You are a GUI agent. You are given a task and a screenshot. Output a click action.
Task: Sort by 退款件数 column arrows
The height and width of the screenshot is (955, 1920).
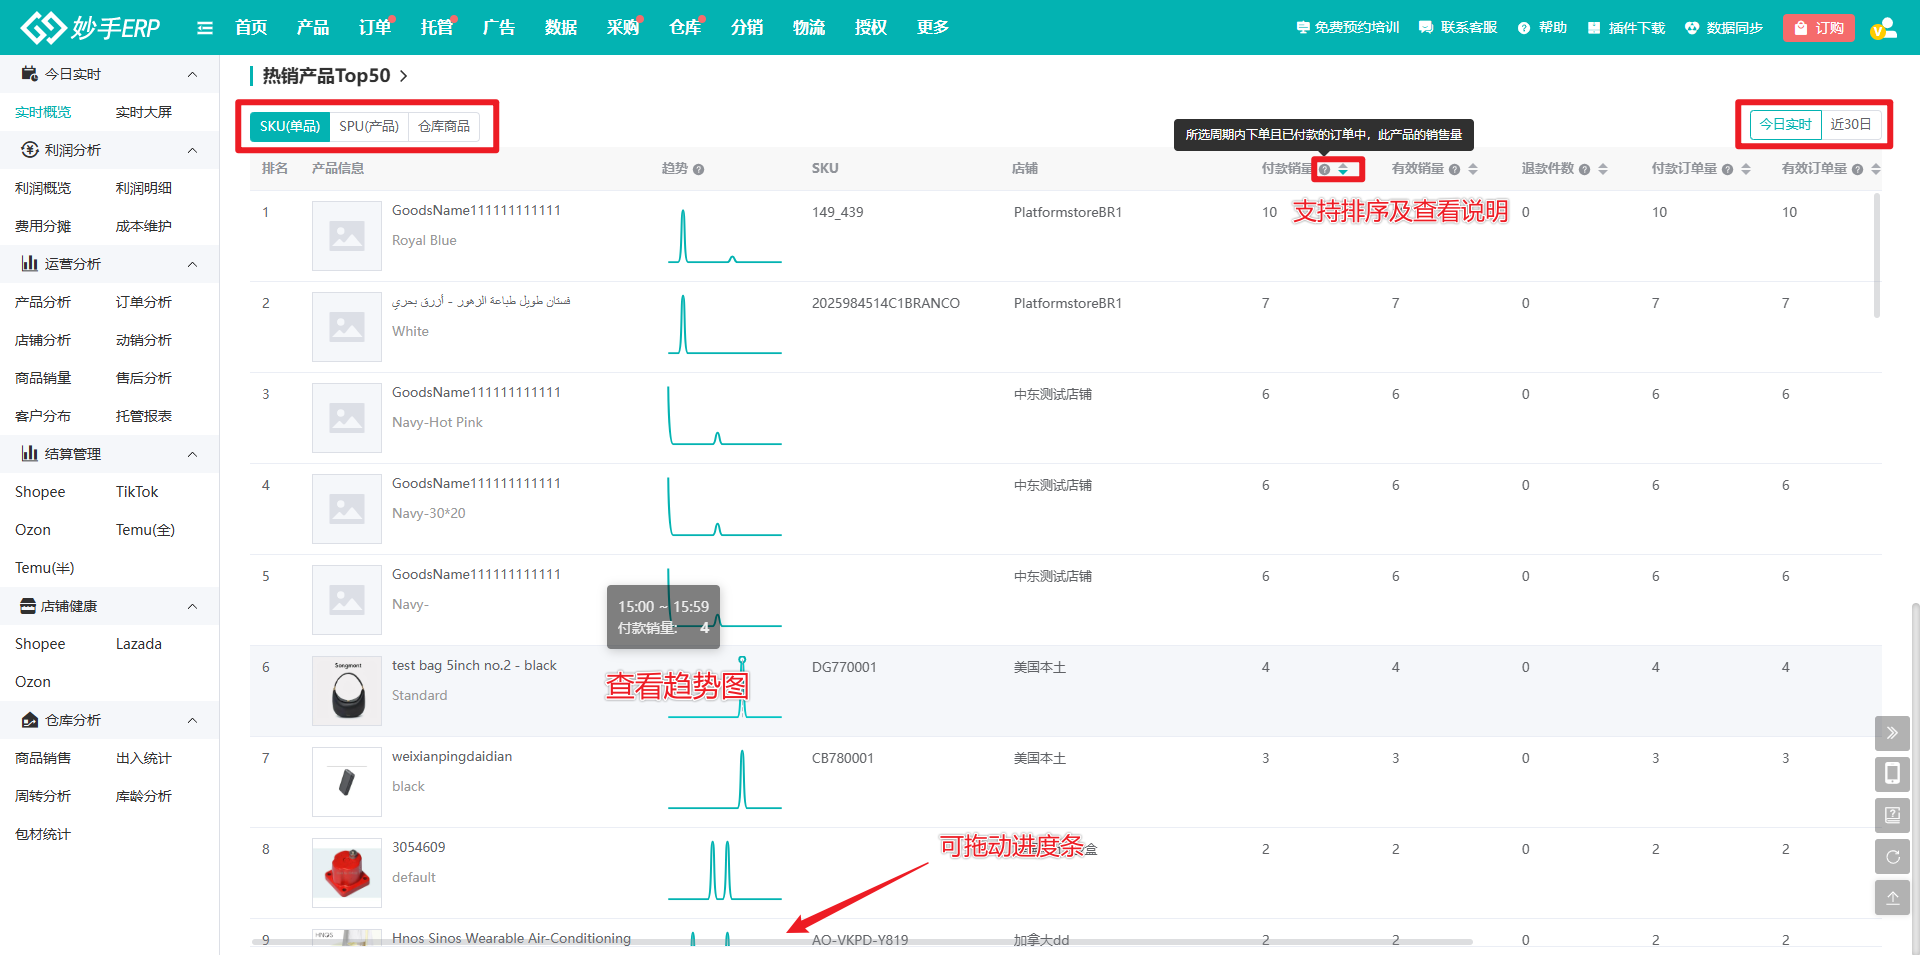[1603, 169]
